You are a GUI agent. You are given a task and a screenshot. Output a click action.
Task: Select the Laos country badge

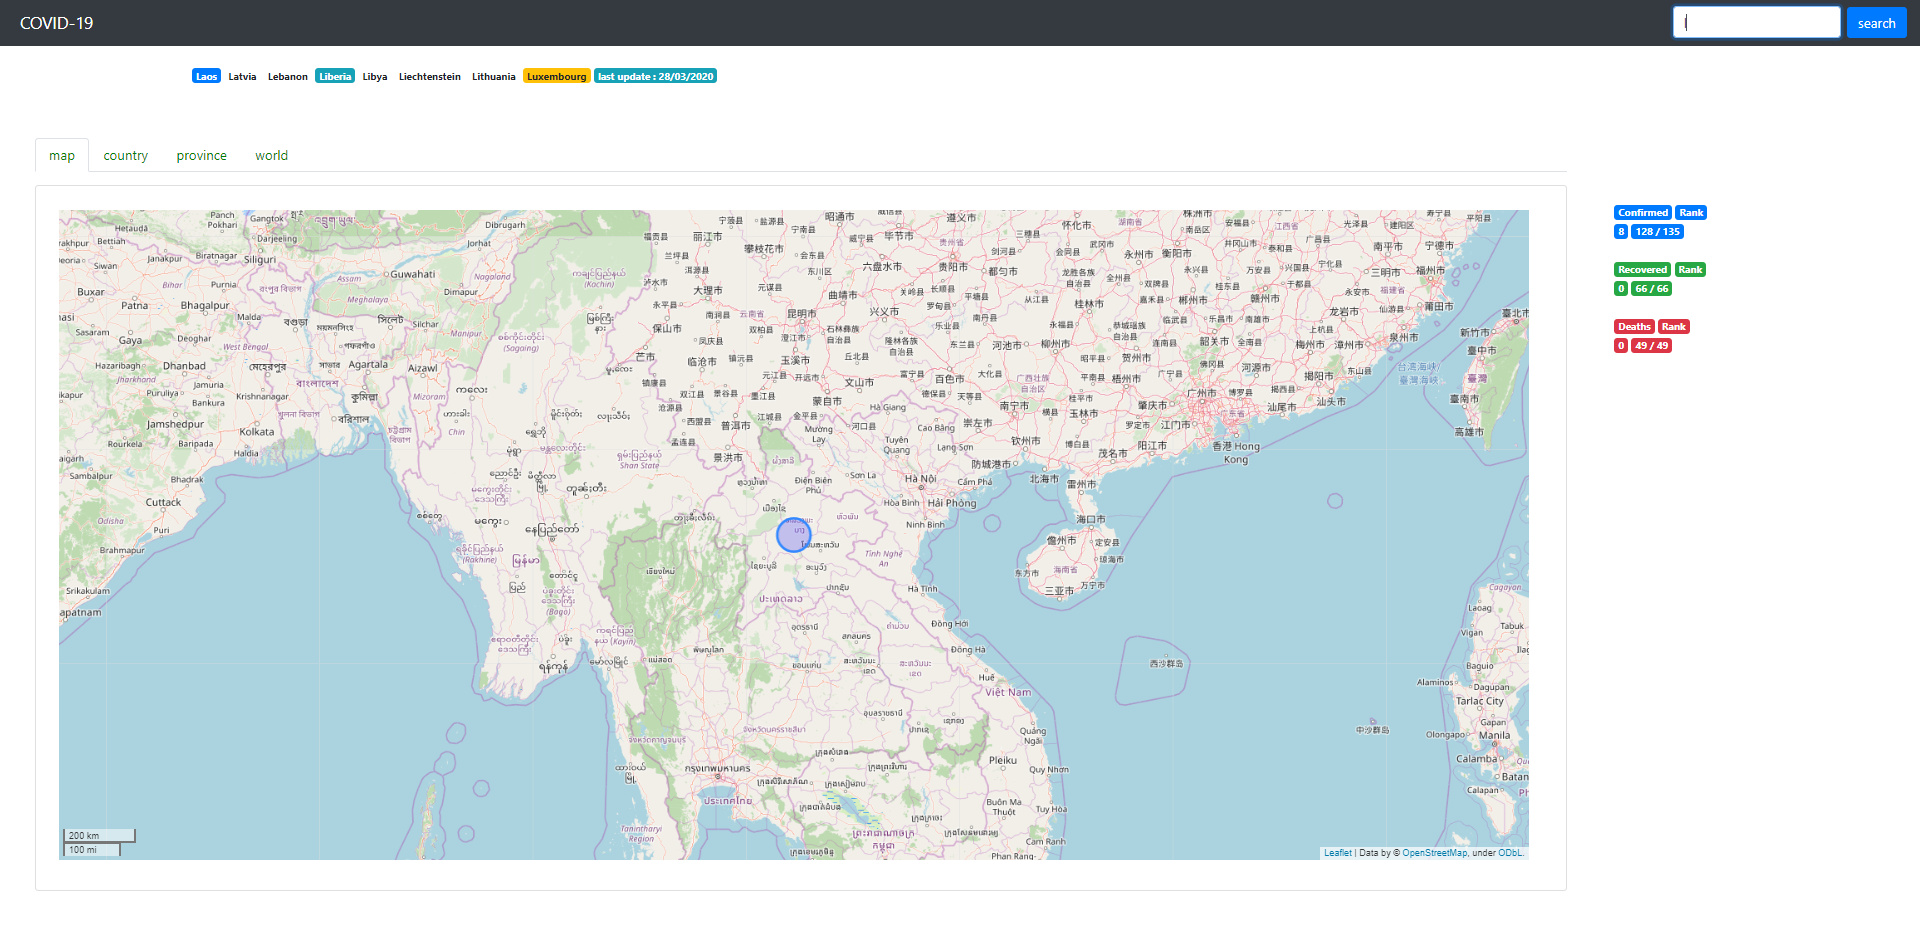click(x=206, y=76)
